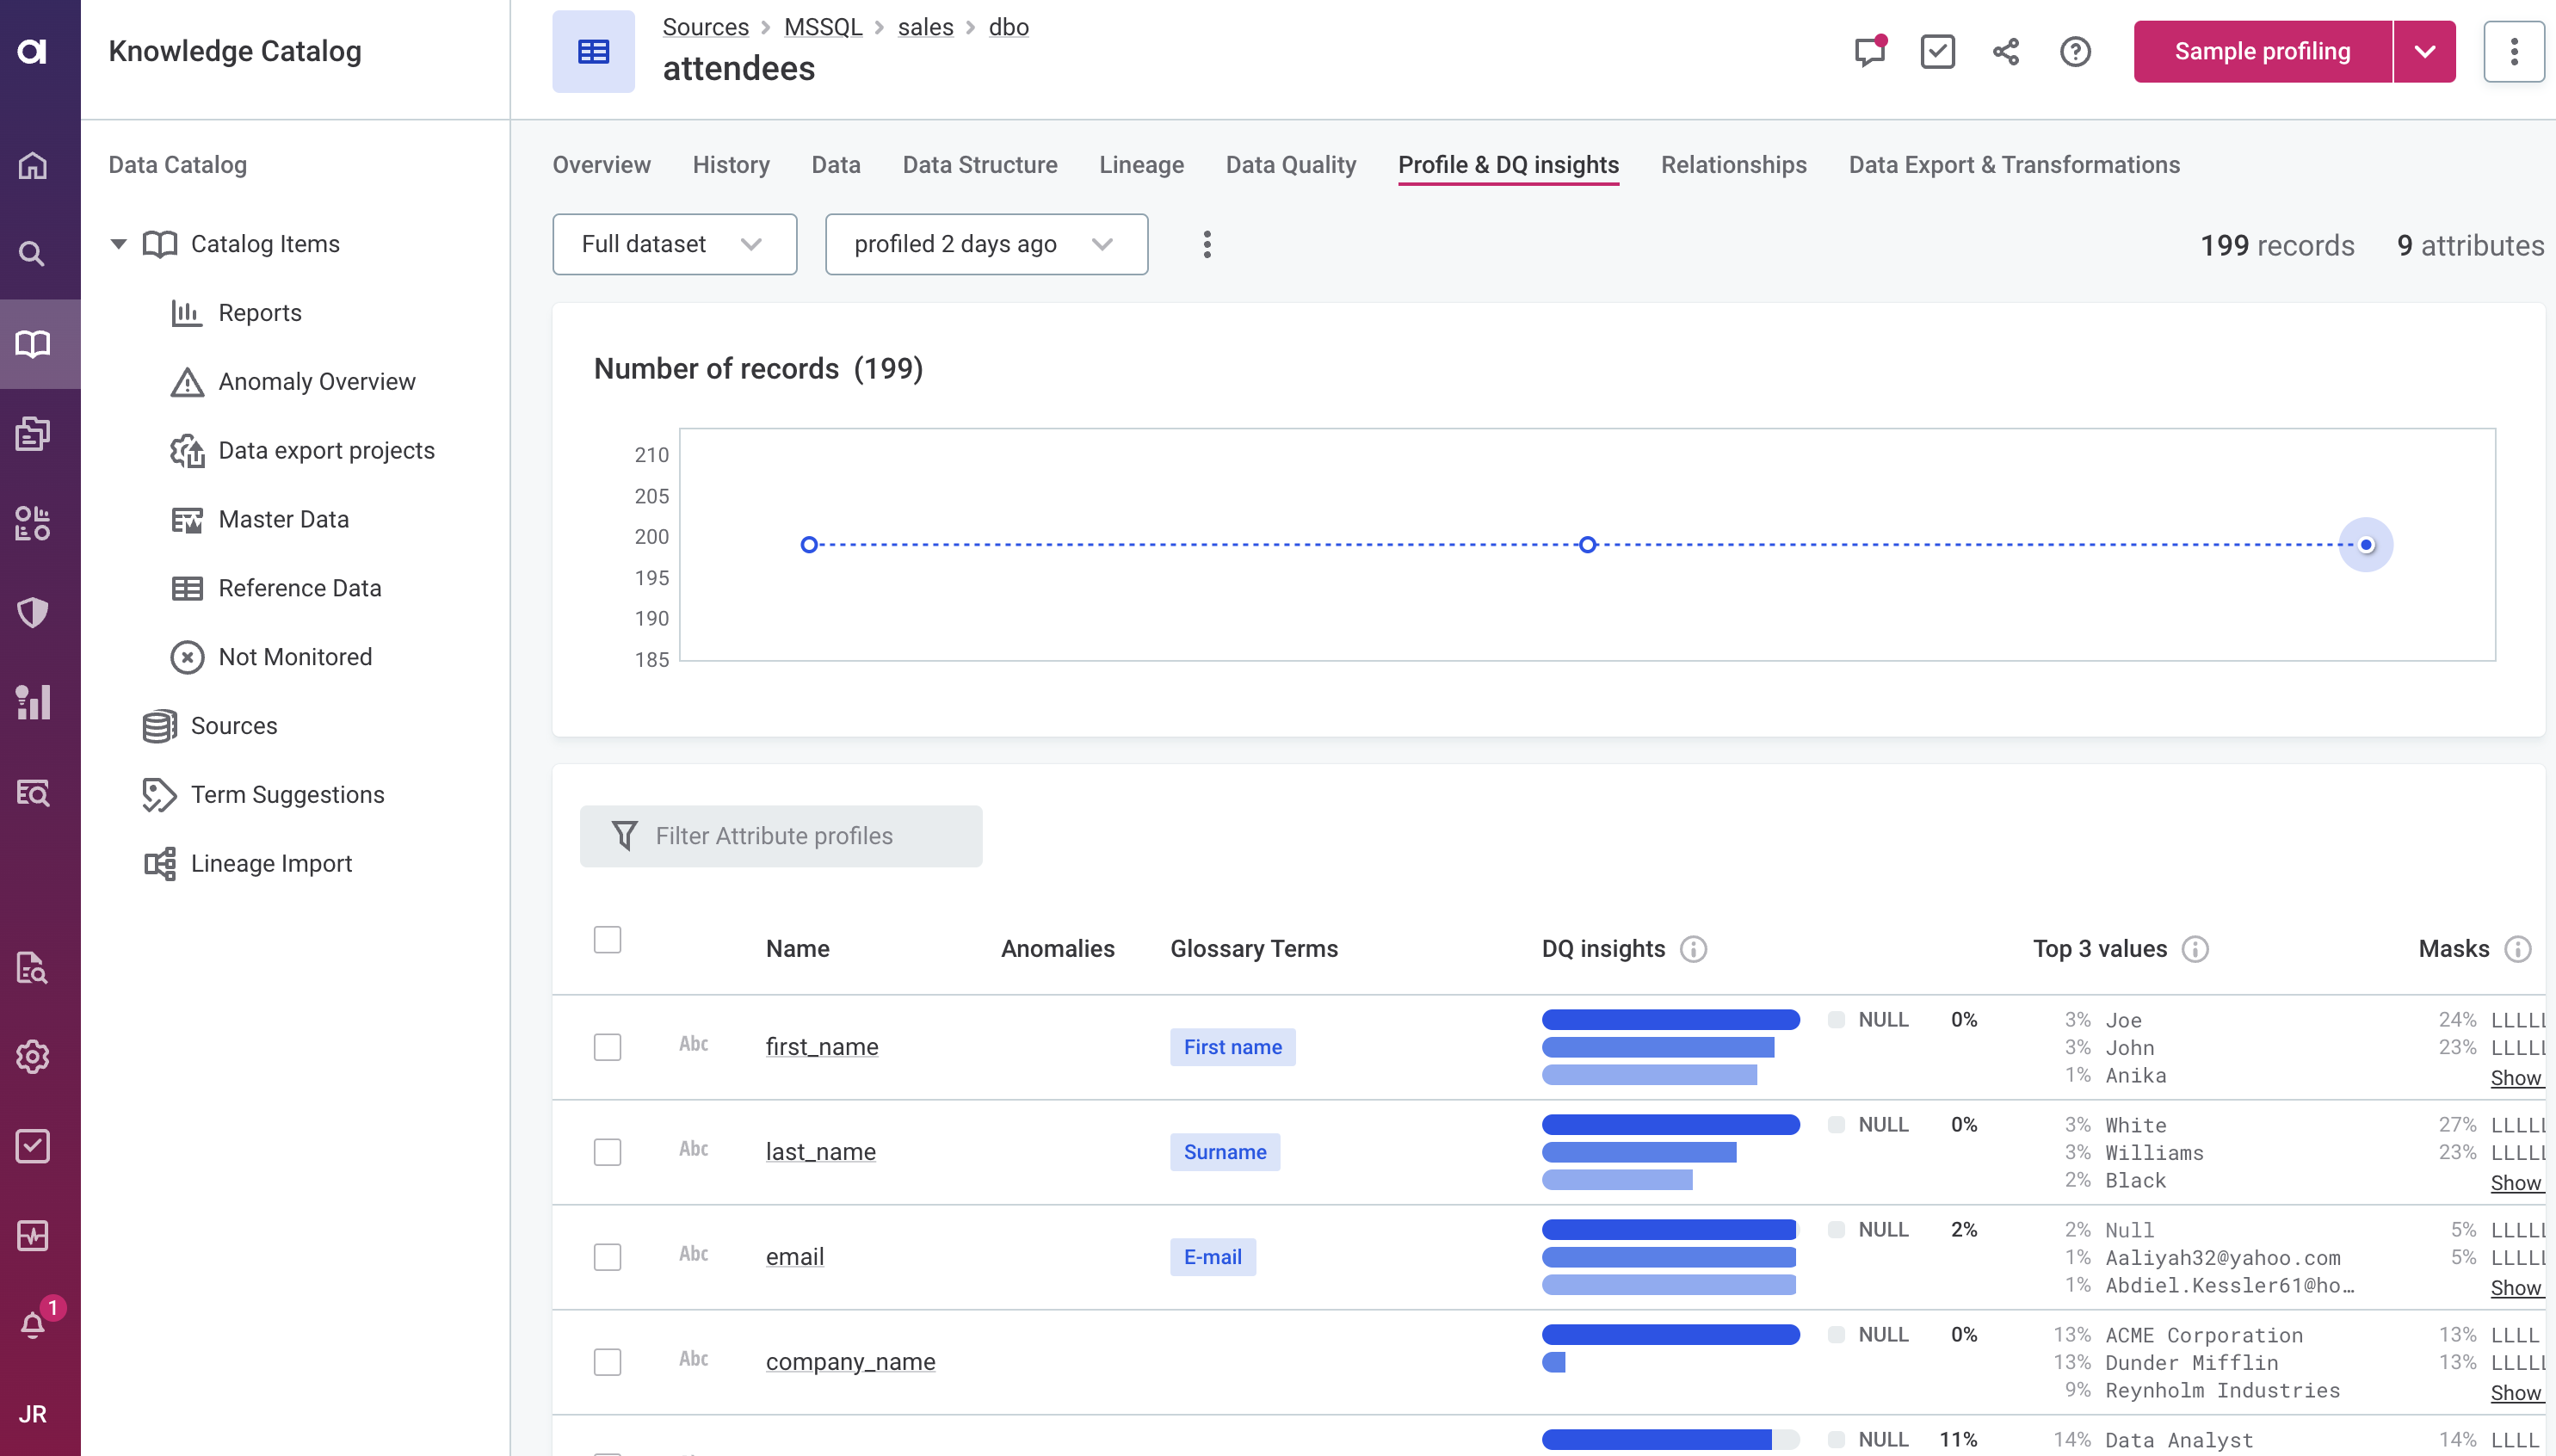Viewport: 2556px width, 1456px height.
Task: Open the comments panel icon
Action: (x=1869, y=51)
